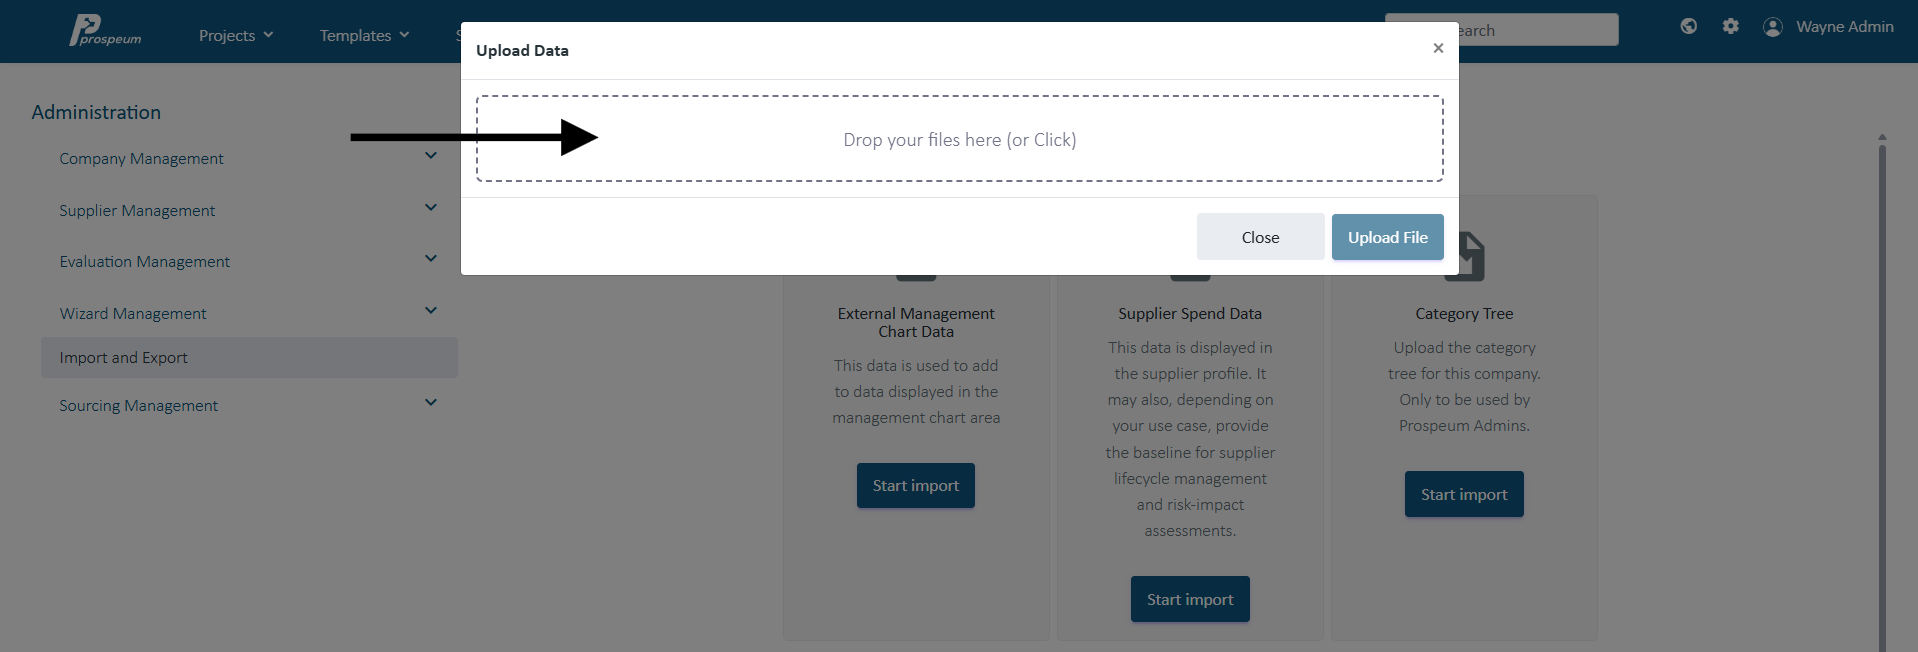This screenshot has height=652, width=1918.
Task: Click the page vertical scrollbar
Action: click(1882, 392)
